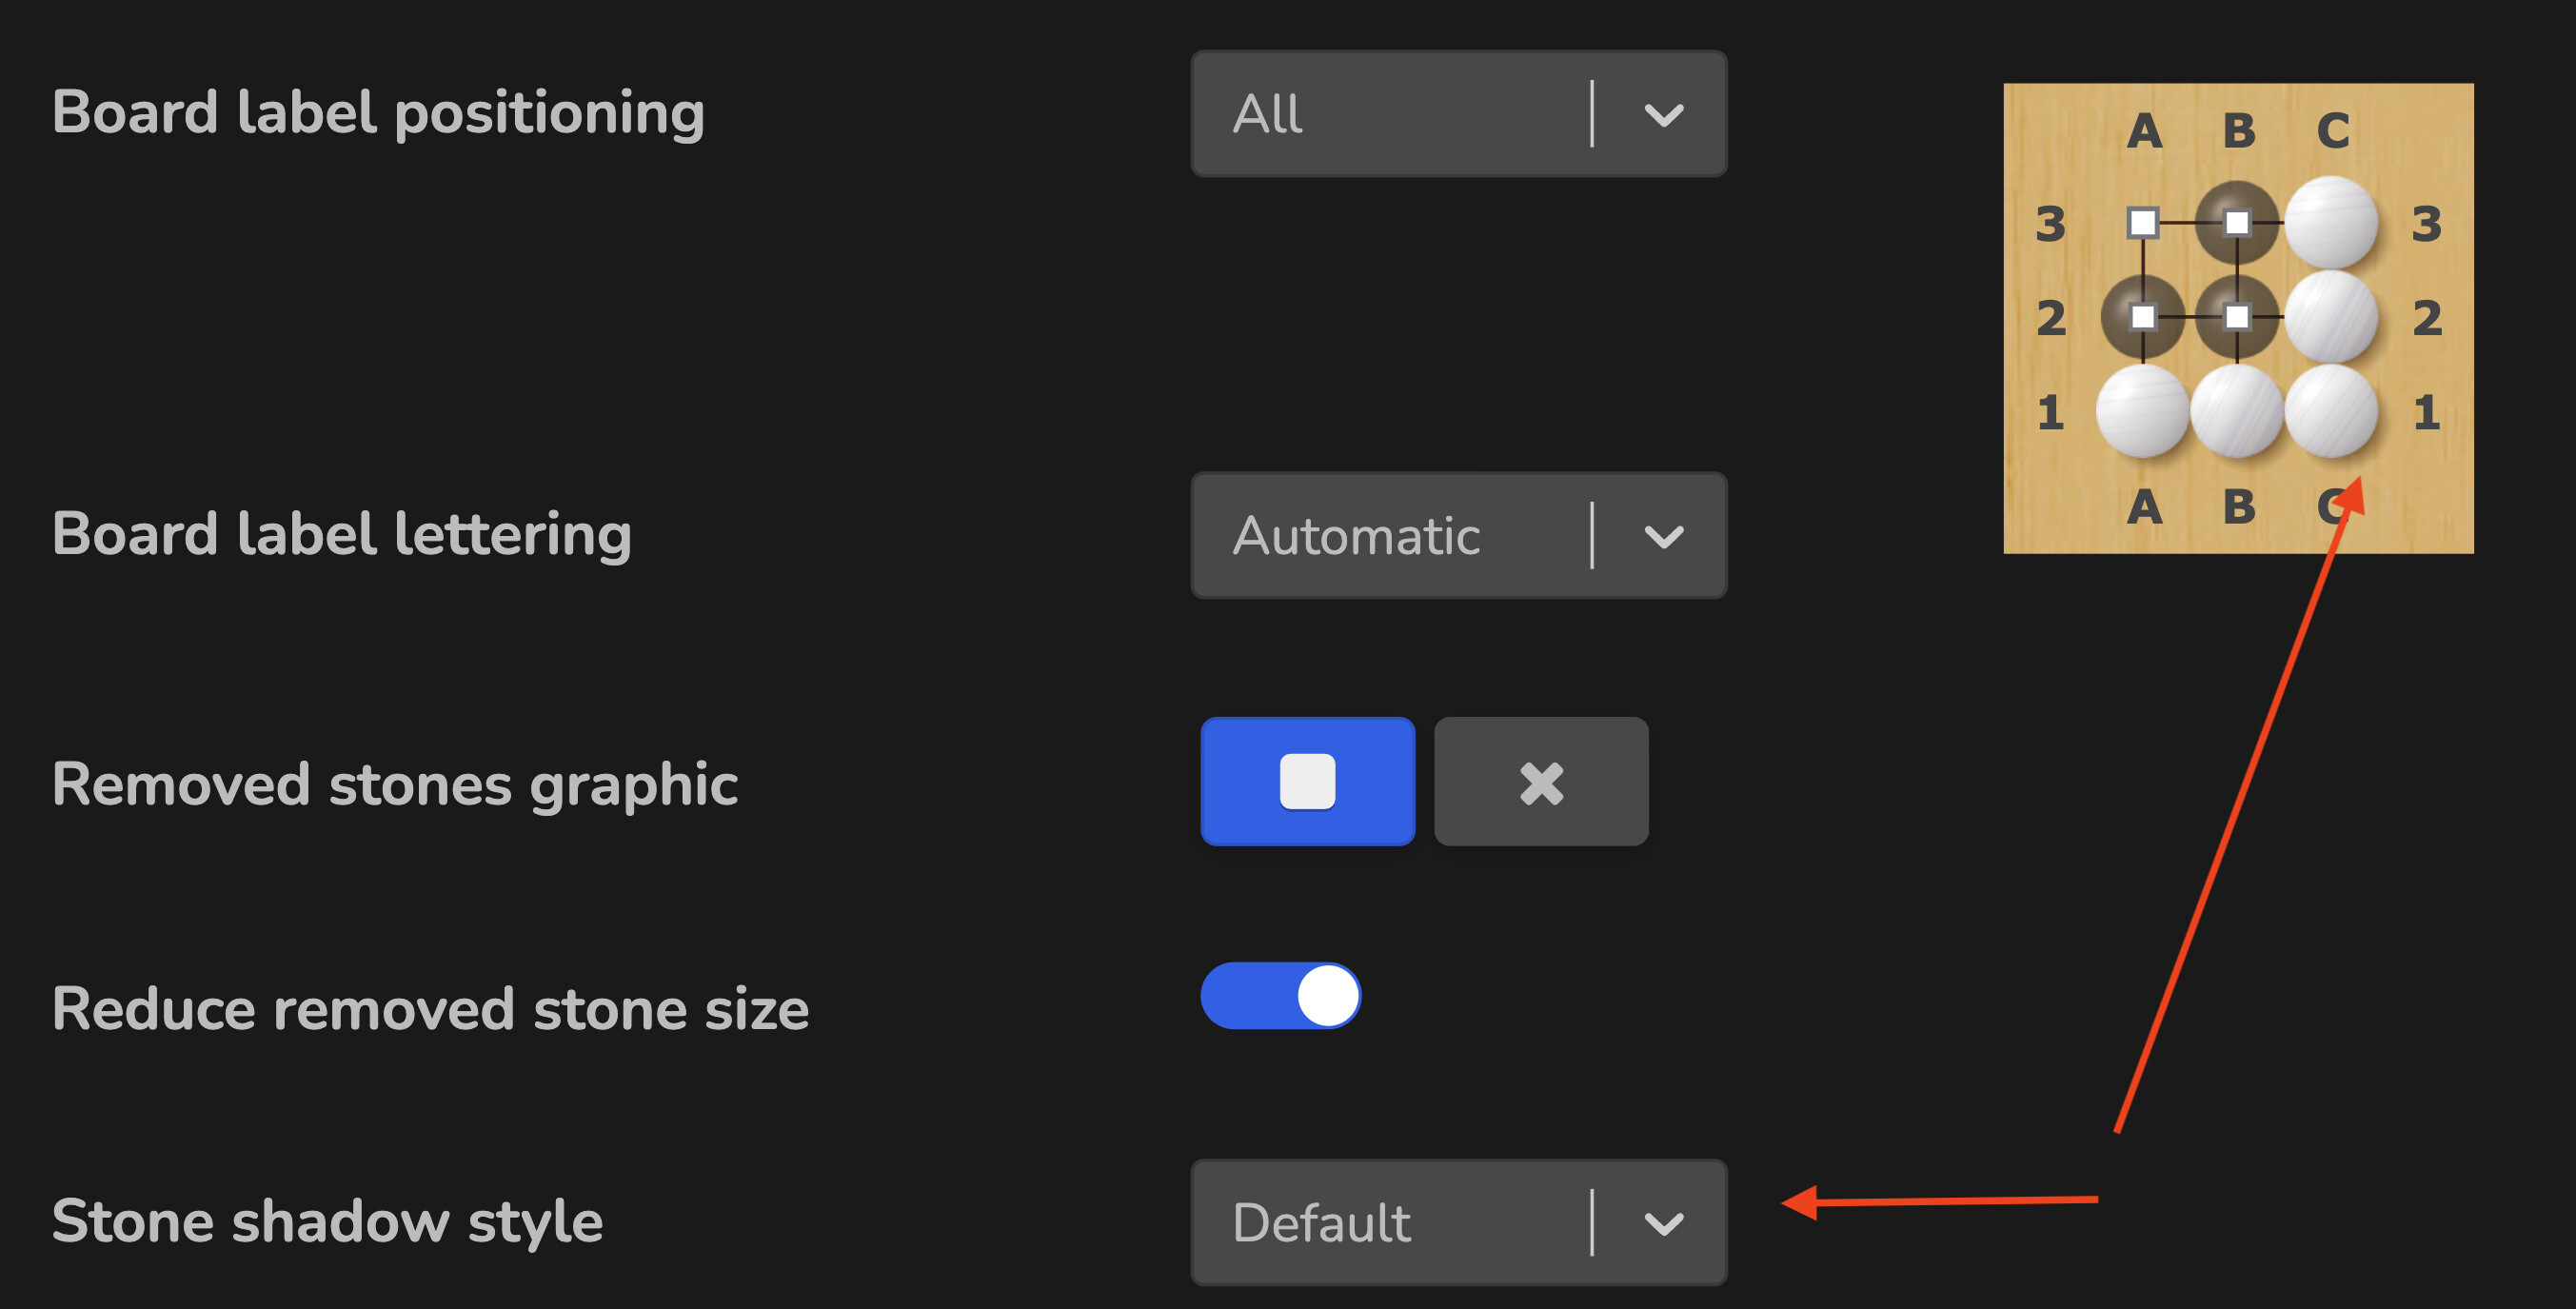2576x1309 pixels.
Task: Click the 'Reduce removed stone size' label
Action: point(430,1009)
